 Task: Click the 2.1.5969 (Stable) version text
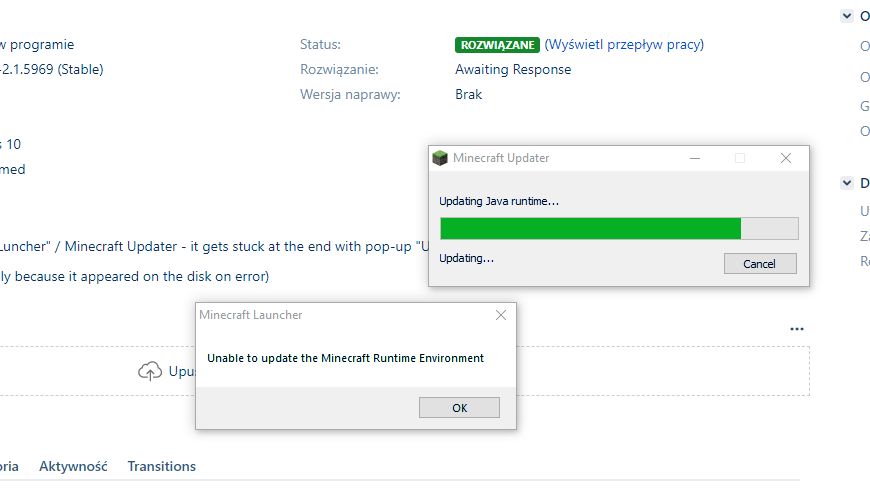52,69
